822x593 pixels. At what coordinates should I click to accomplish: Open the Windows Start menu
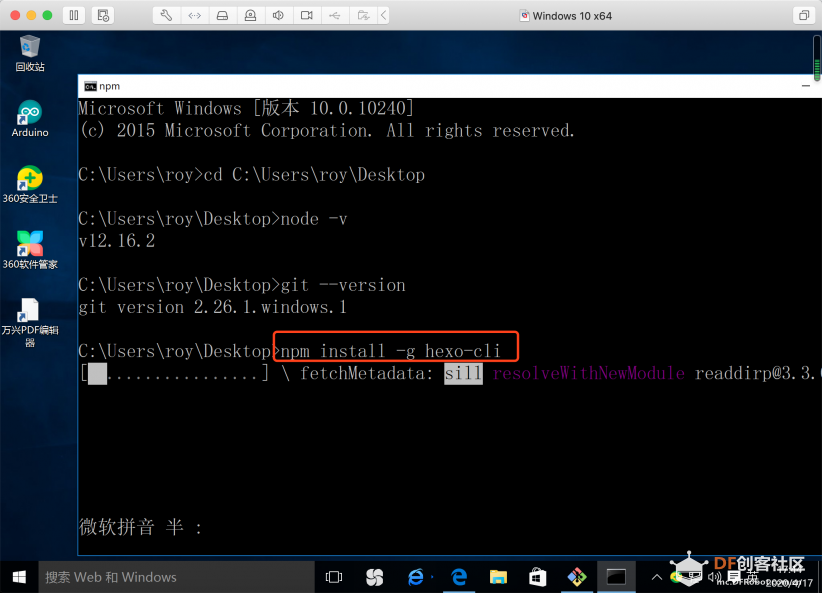19,577
